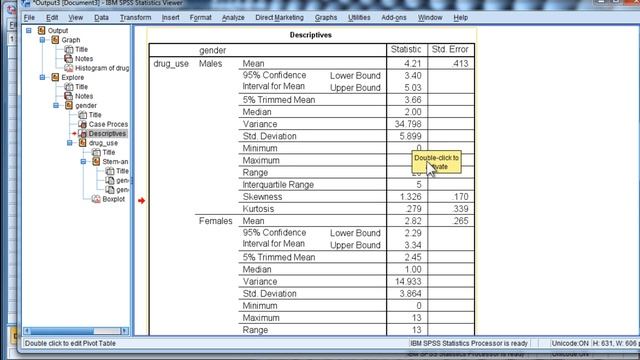
Task: Click Males variance value 34.798
Action: click(x=408, y=124)
